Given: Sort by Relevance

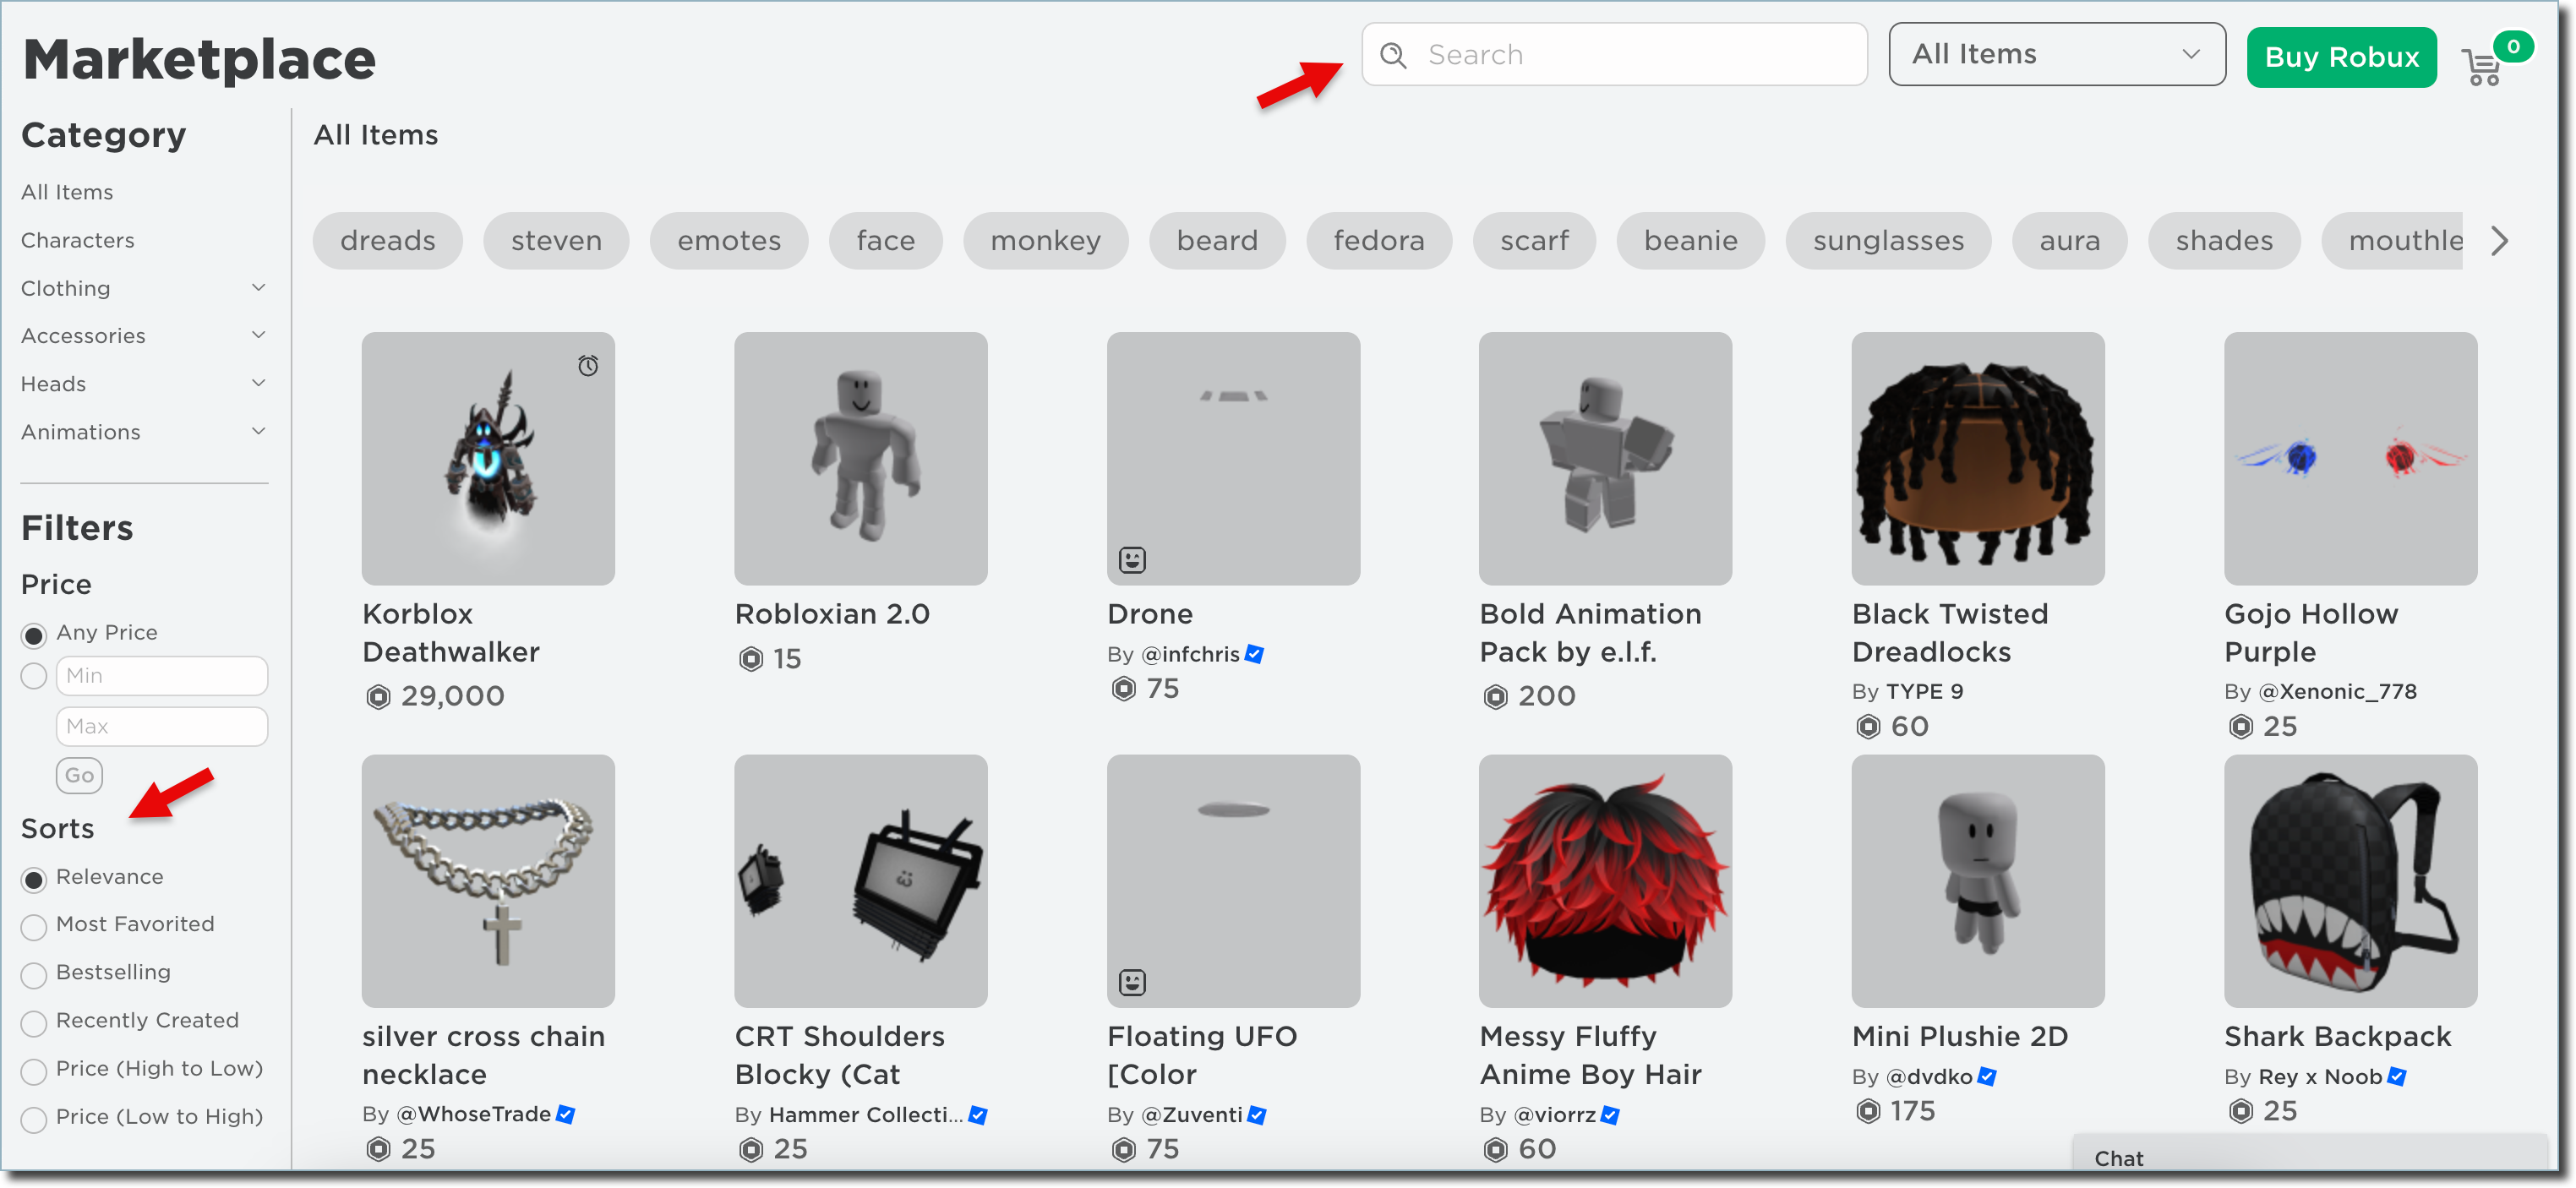Looking at the screenshot, I should (34, 878).
